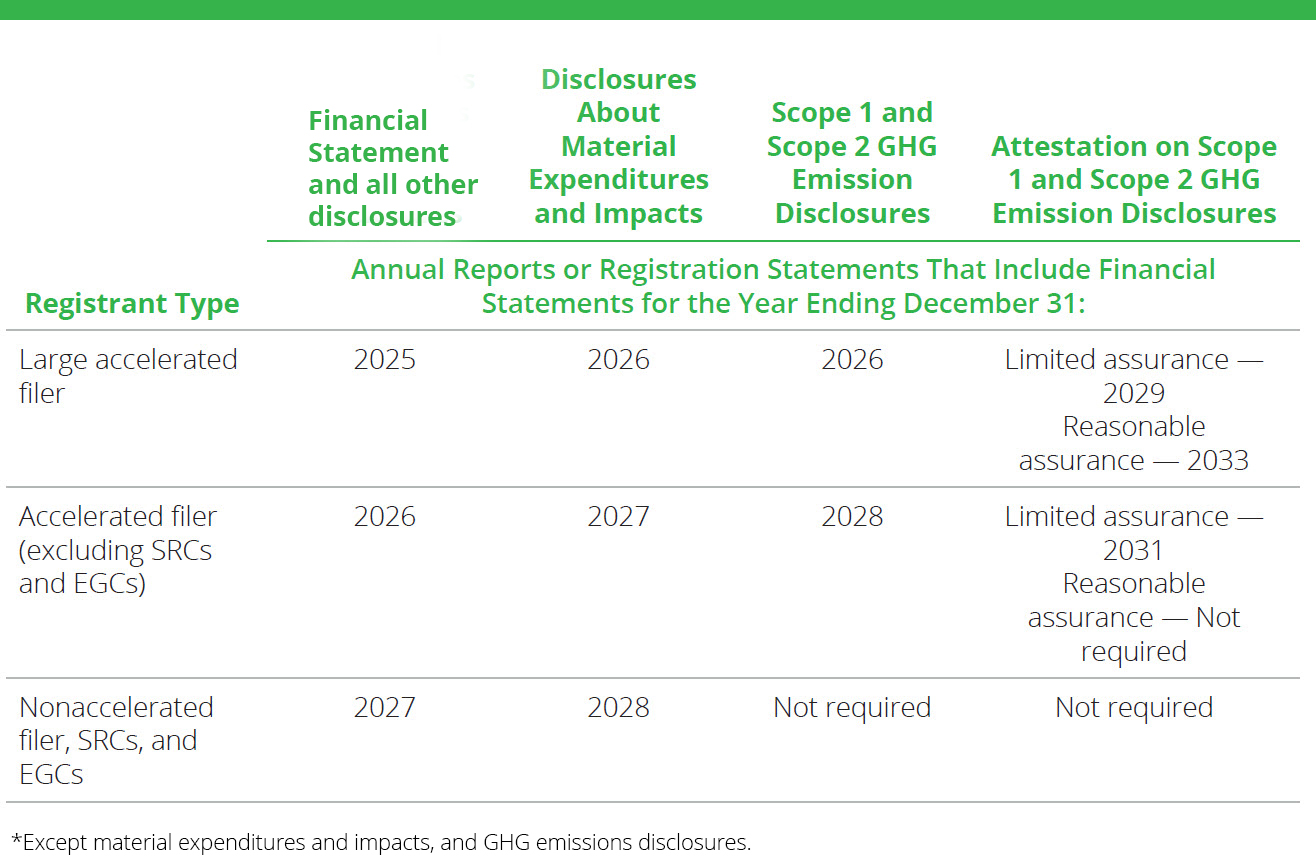The width and height of the screenshot is (1316, 863).
Task: Select the "Registrant Type" column header
Action: [131, 304]
